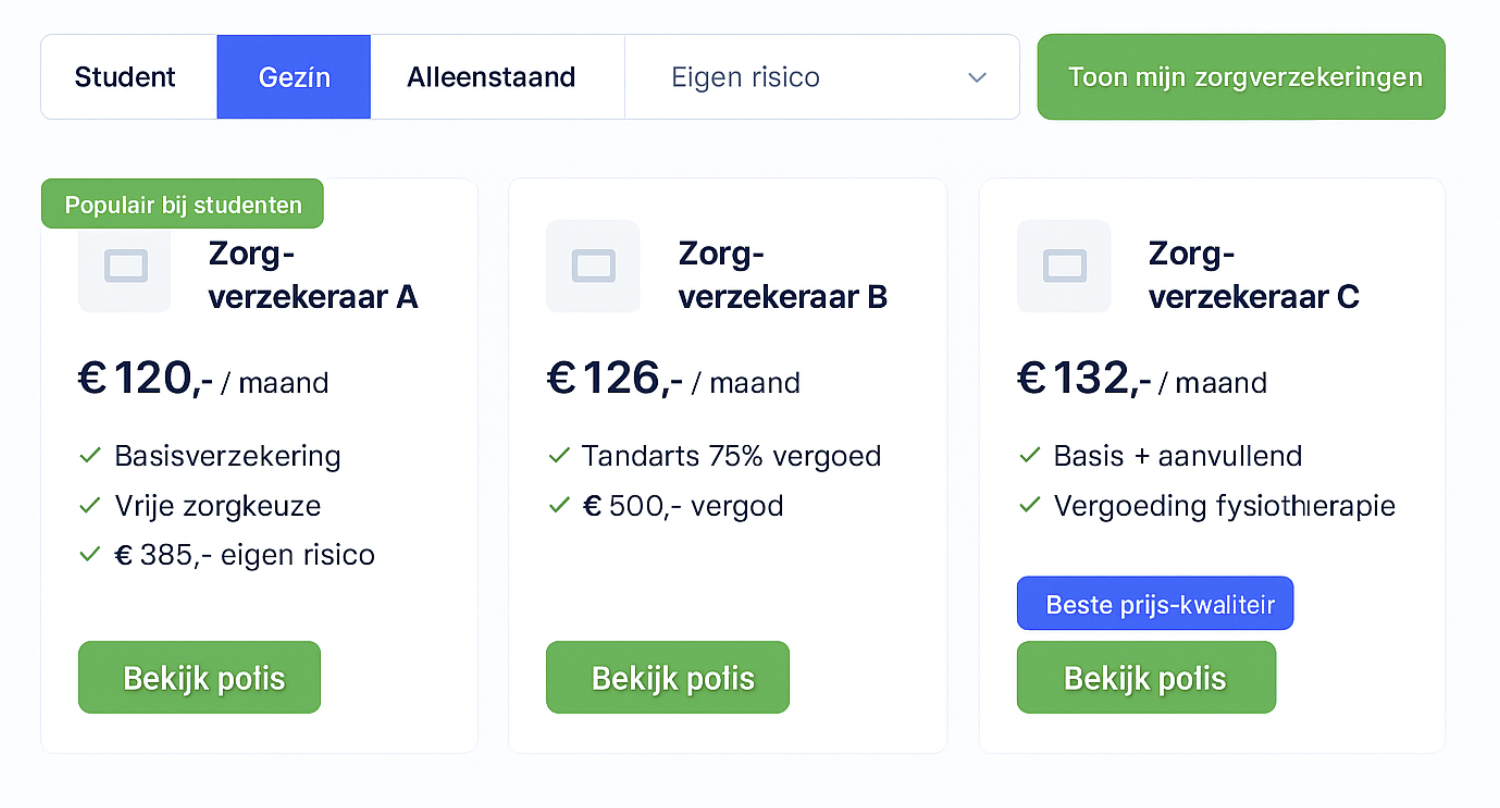The height and width of the screenshot is (808, 1500).
Task: Click the Zorgverzekeraar C logo icon
Action: (x=1063, y=266)
